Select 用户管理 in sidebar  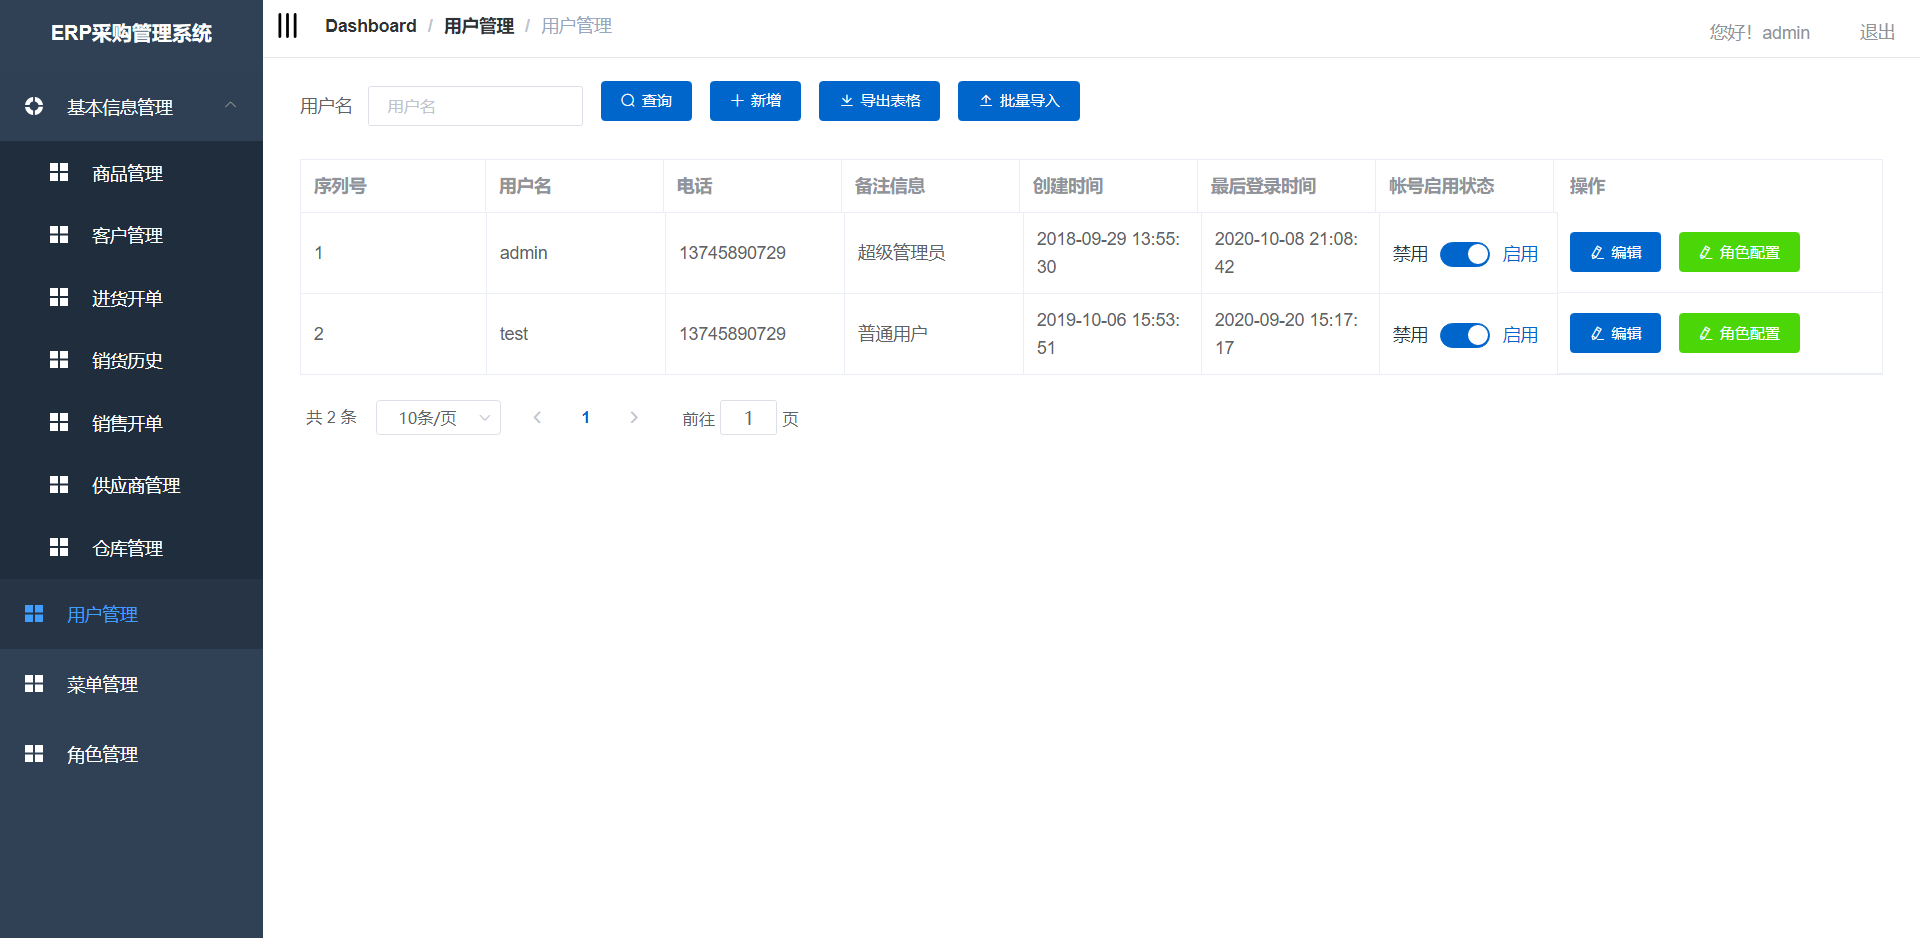pyautogui.click(x=131, y=614)
